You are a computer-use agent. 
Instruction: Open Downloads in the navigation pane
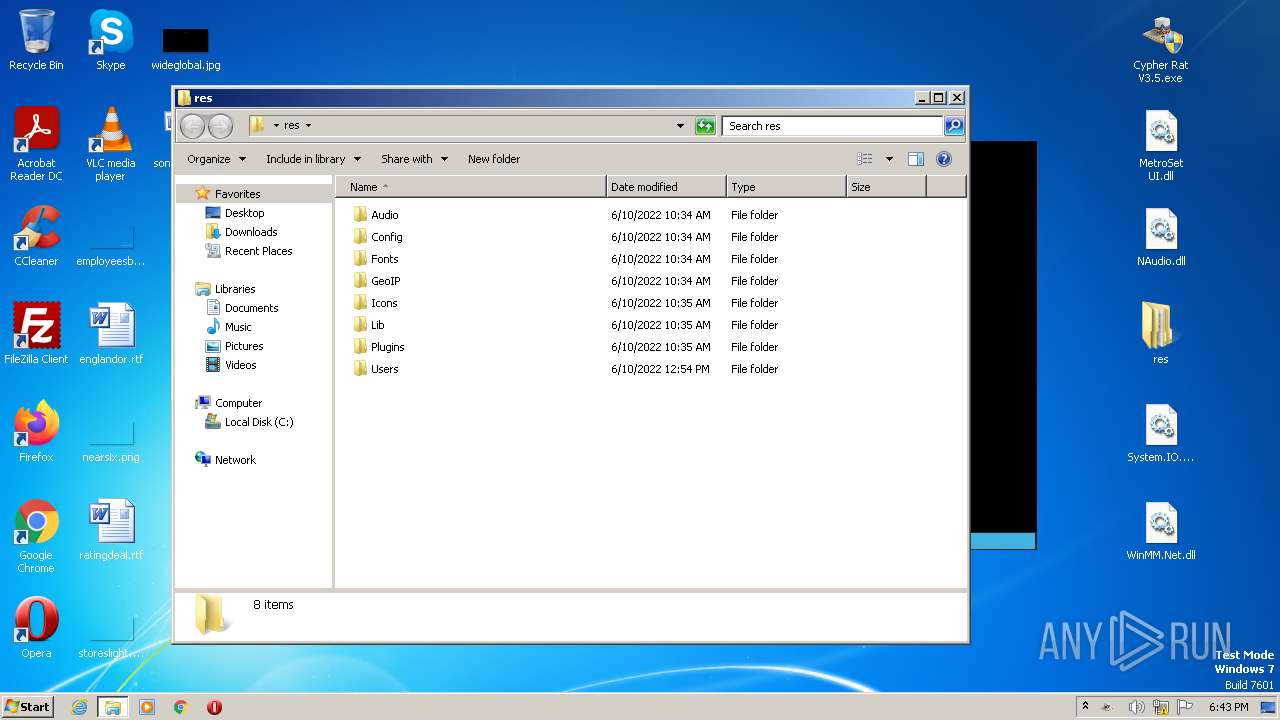coord(251,232)
